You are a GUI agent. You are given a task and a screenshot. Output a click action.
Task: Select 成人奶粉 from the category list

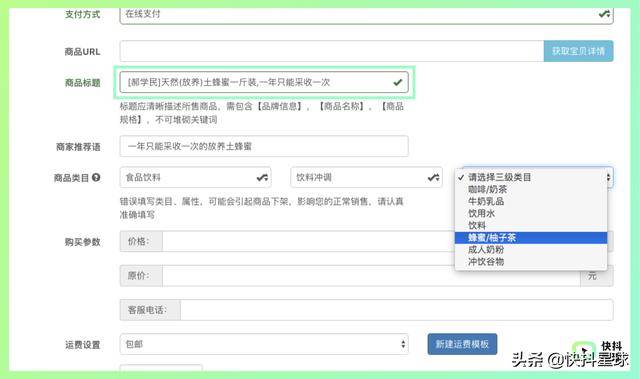click(531, 249)
